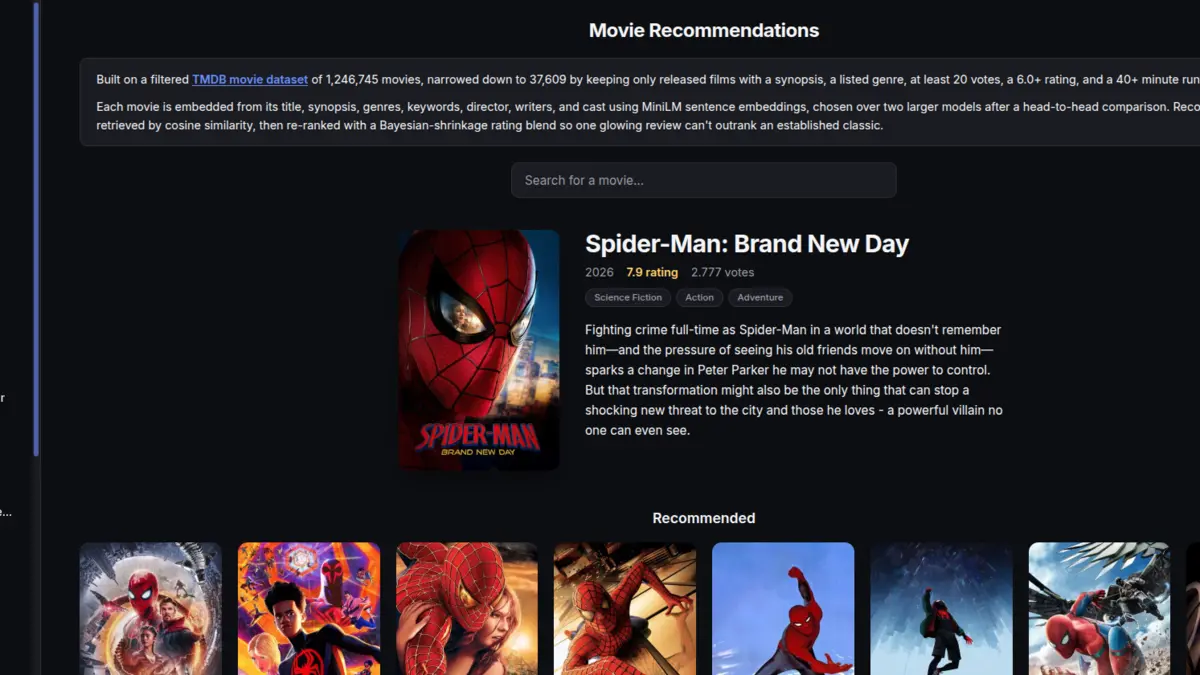1200x675 pixels.
Task: Click the left sidebar vertical scrollbar
Action: click(37, 228)
